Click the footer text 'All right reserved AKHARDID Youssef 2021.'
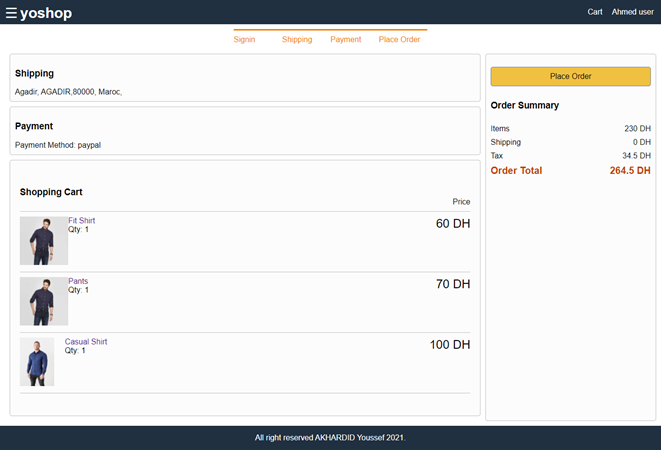This screenshot has height=450, width=661. pyautogui.click(x=330, y=438)
